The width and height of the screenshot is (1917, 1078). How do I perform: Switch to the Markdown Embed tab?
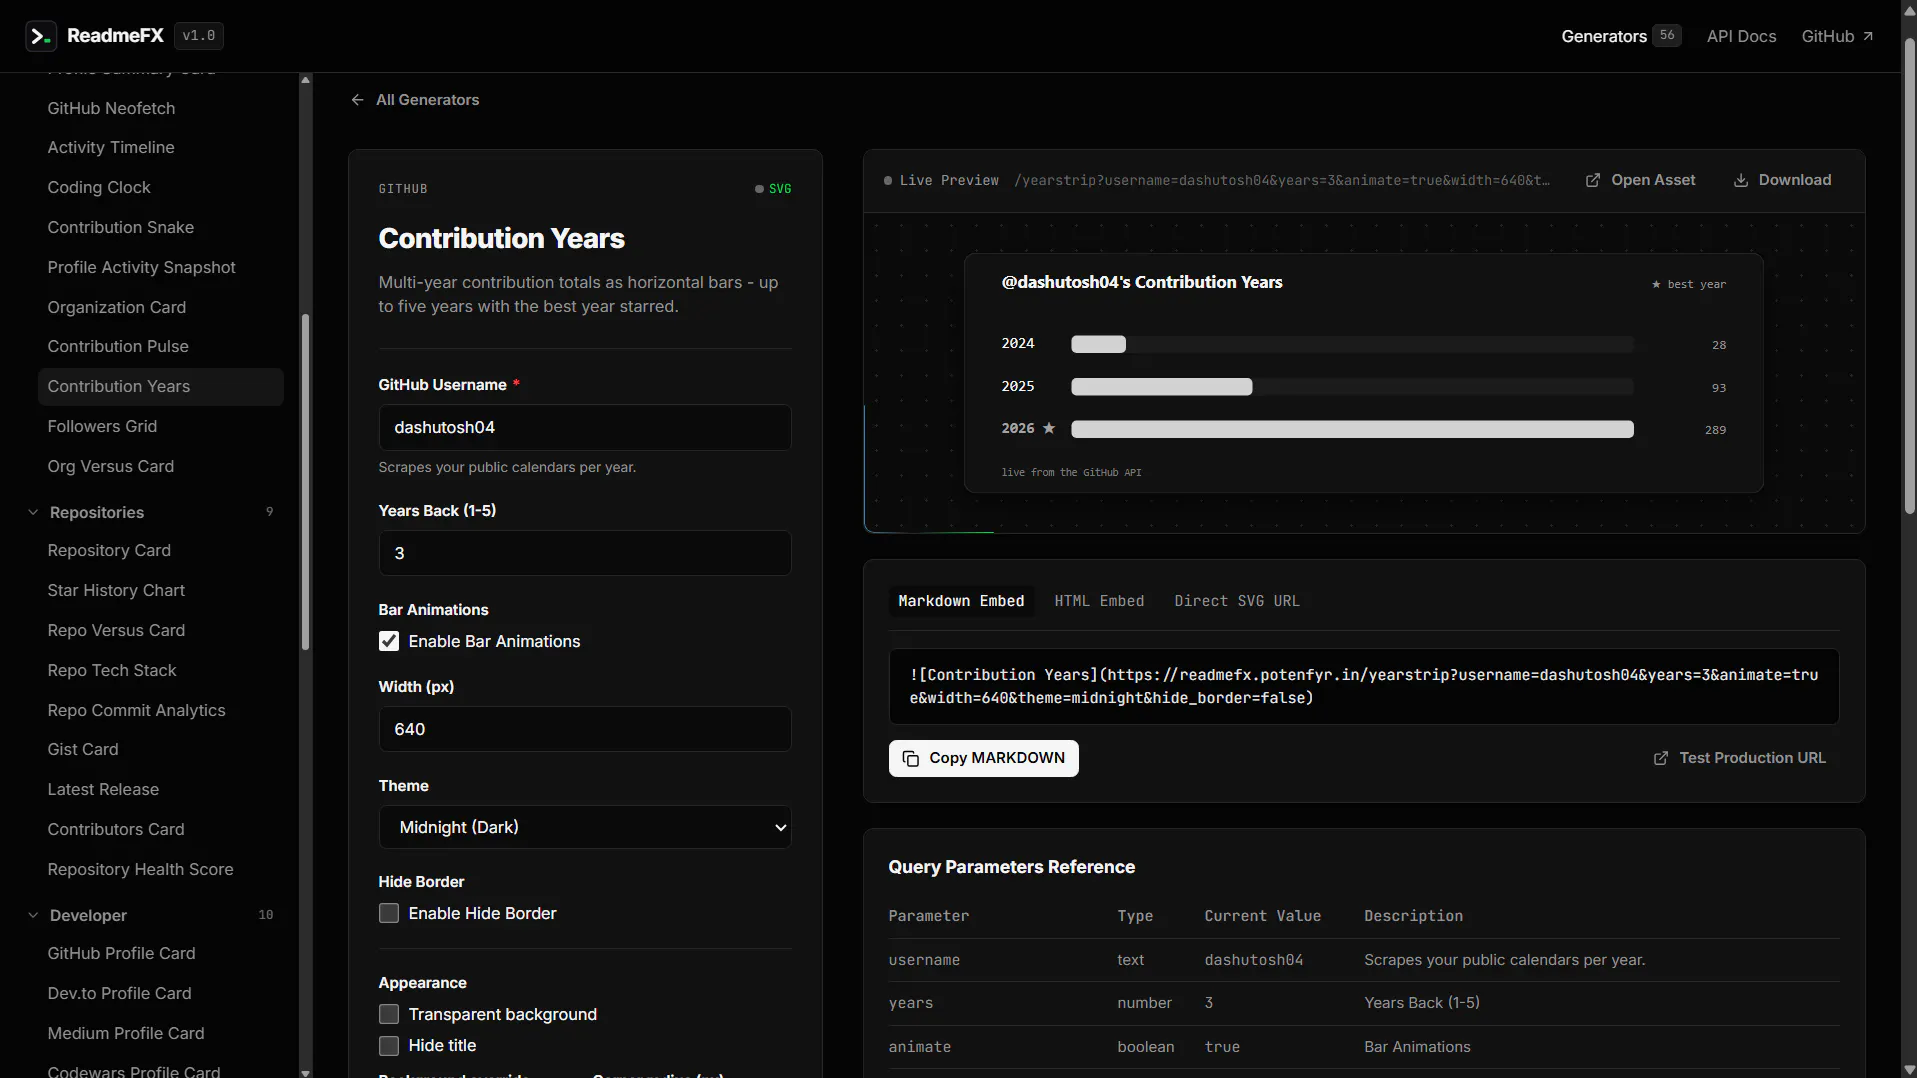(x=961, y=601)
